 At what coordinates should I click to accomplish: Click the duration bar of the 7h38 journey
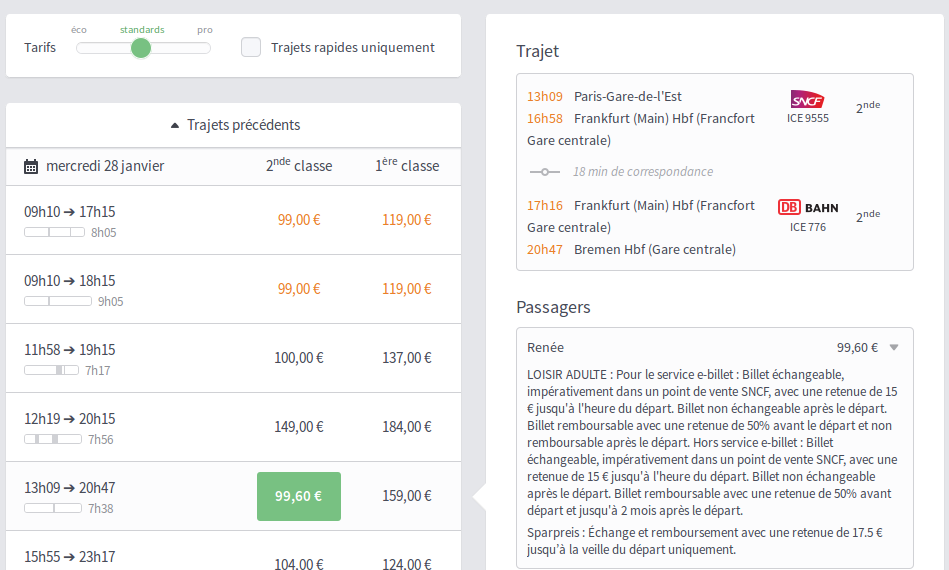point(53,508)
